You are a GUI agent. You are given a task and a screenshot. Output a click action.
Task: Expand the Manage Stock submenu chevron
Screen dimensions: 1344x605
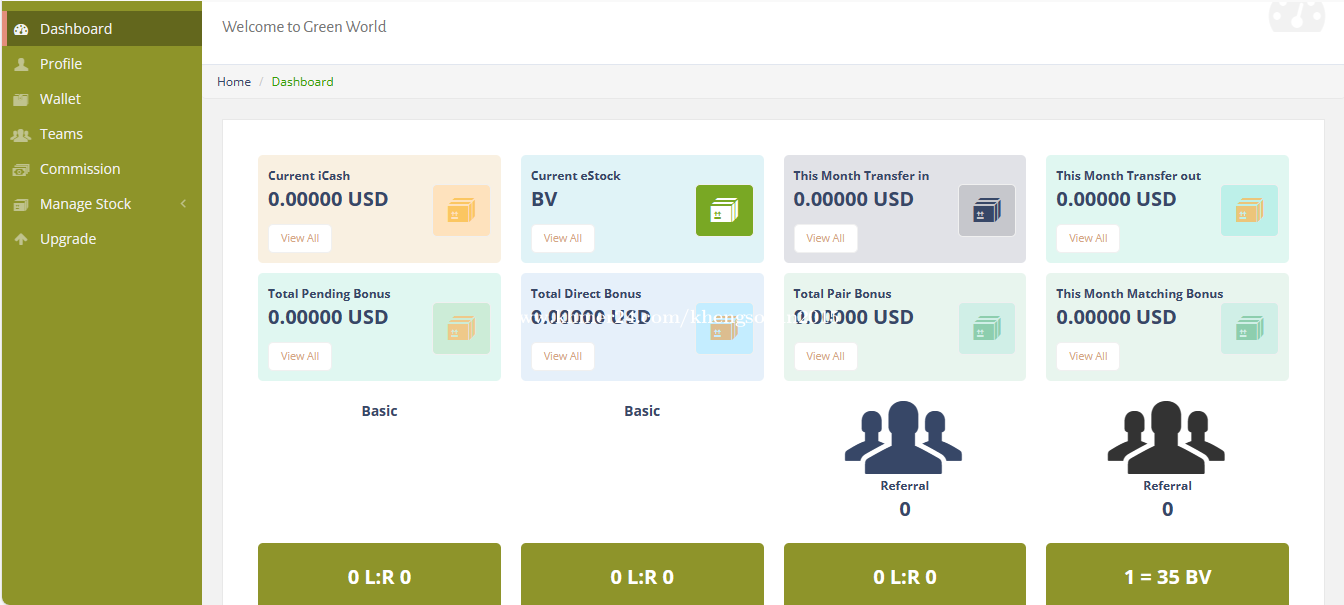183,203
